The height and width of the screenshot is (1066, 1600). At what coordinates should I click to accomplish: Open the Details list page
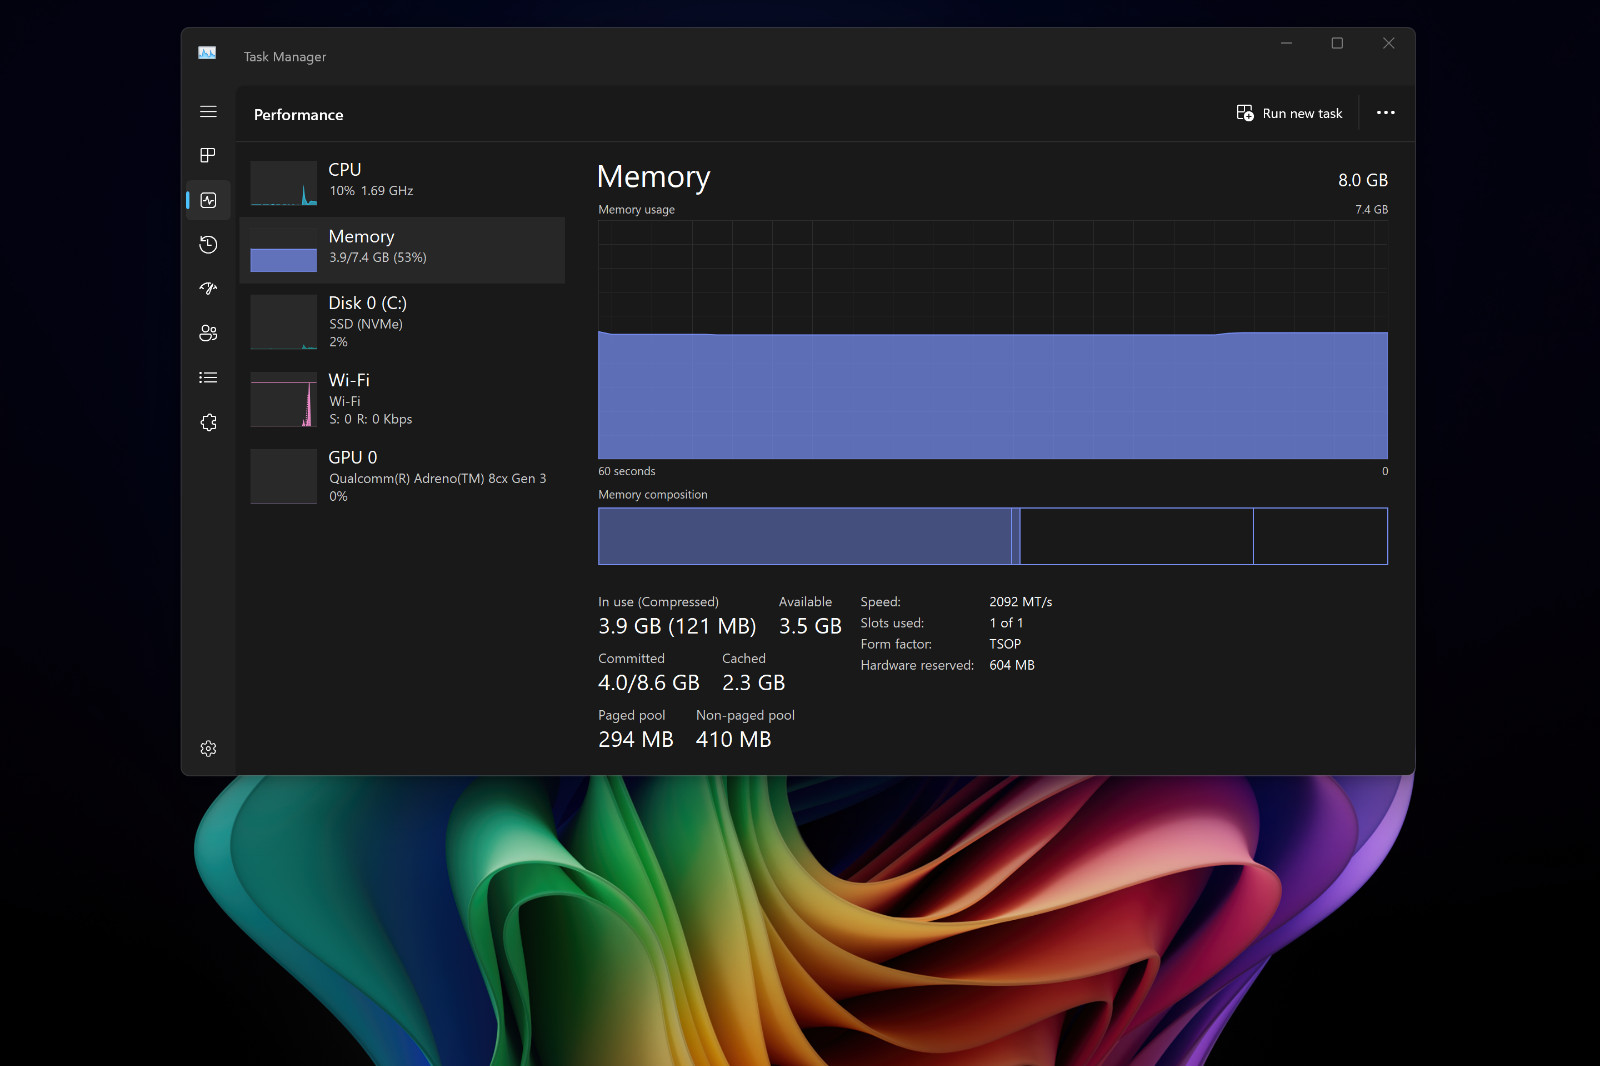[x=208, y=378]
